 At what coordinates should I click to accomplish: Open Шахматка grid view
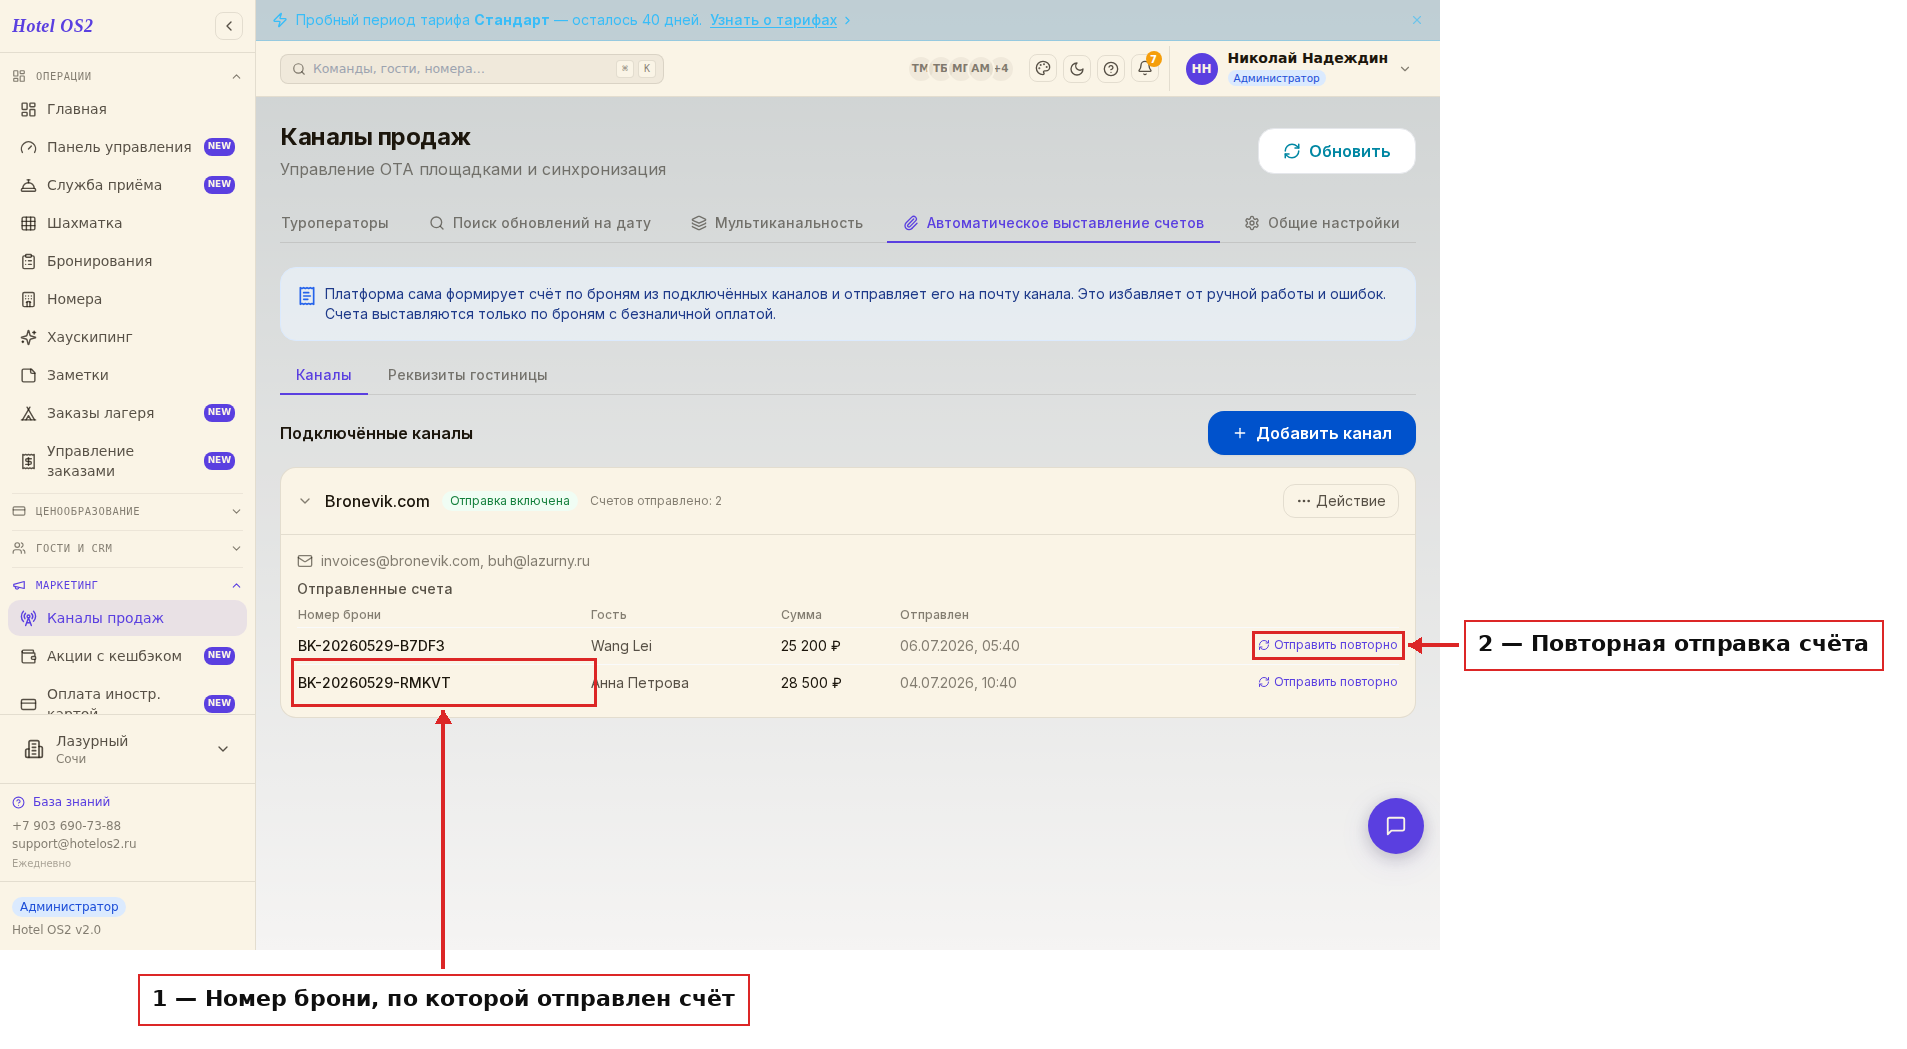tap(127, 223)
